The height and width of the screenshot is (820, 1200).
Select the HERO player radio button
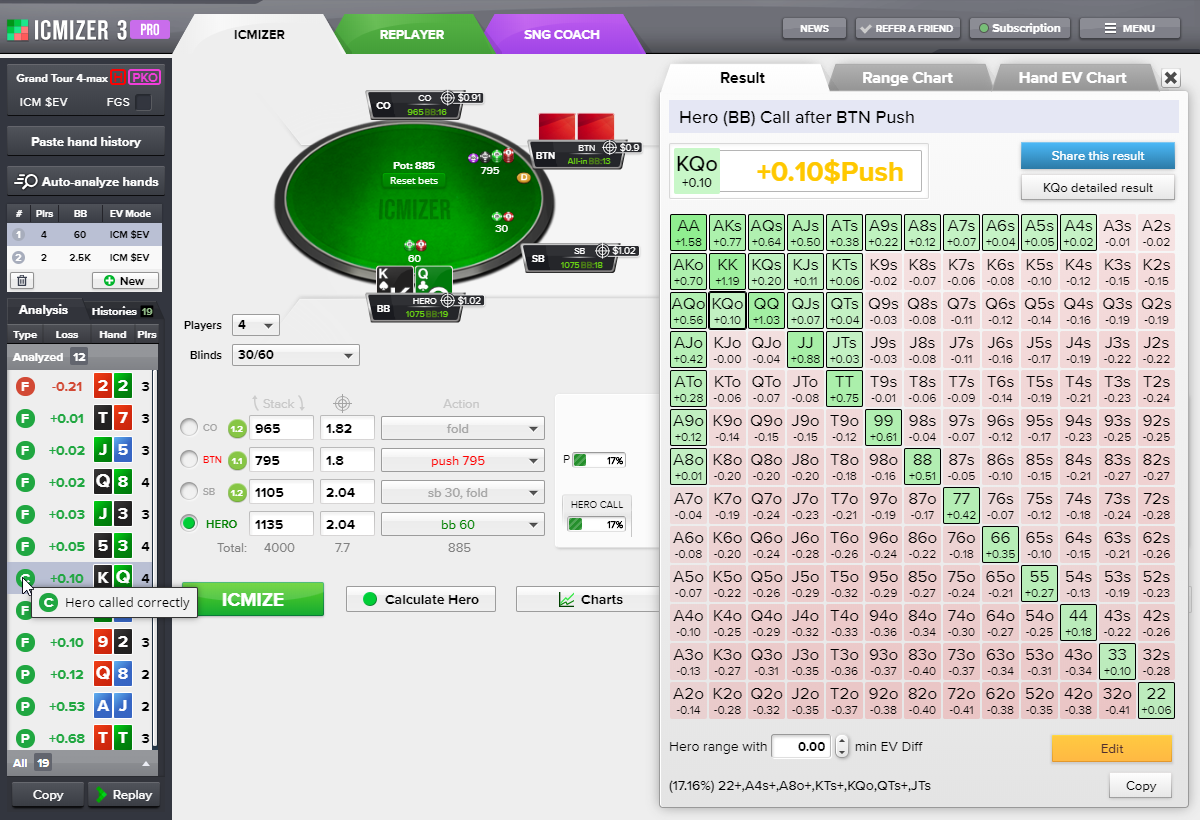point(188,523)
